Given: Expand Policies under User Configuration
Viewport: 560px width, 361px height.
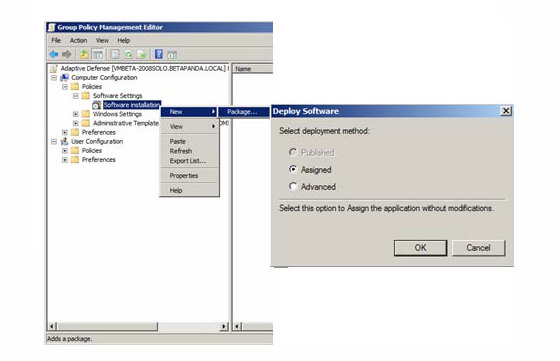Looking at the screenshot, I should (65, 151).
